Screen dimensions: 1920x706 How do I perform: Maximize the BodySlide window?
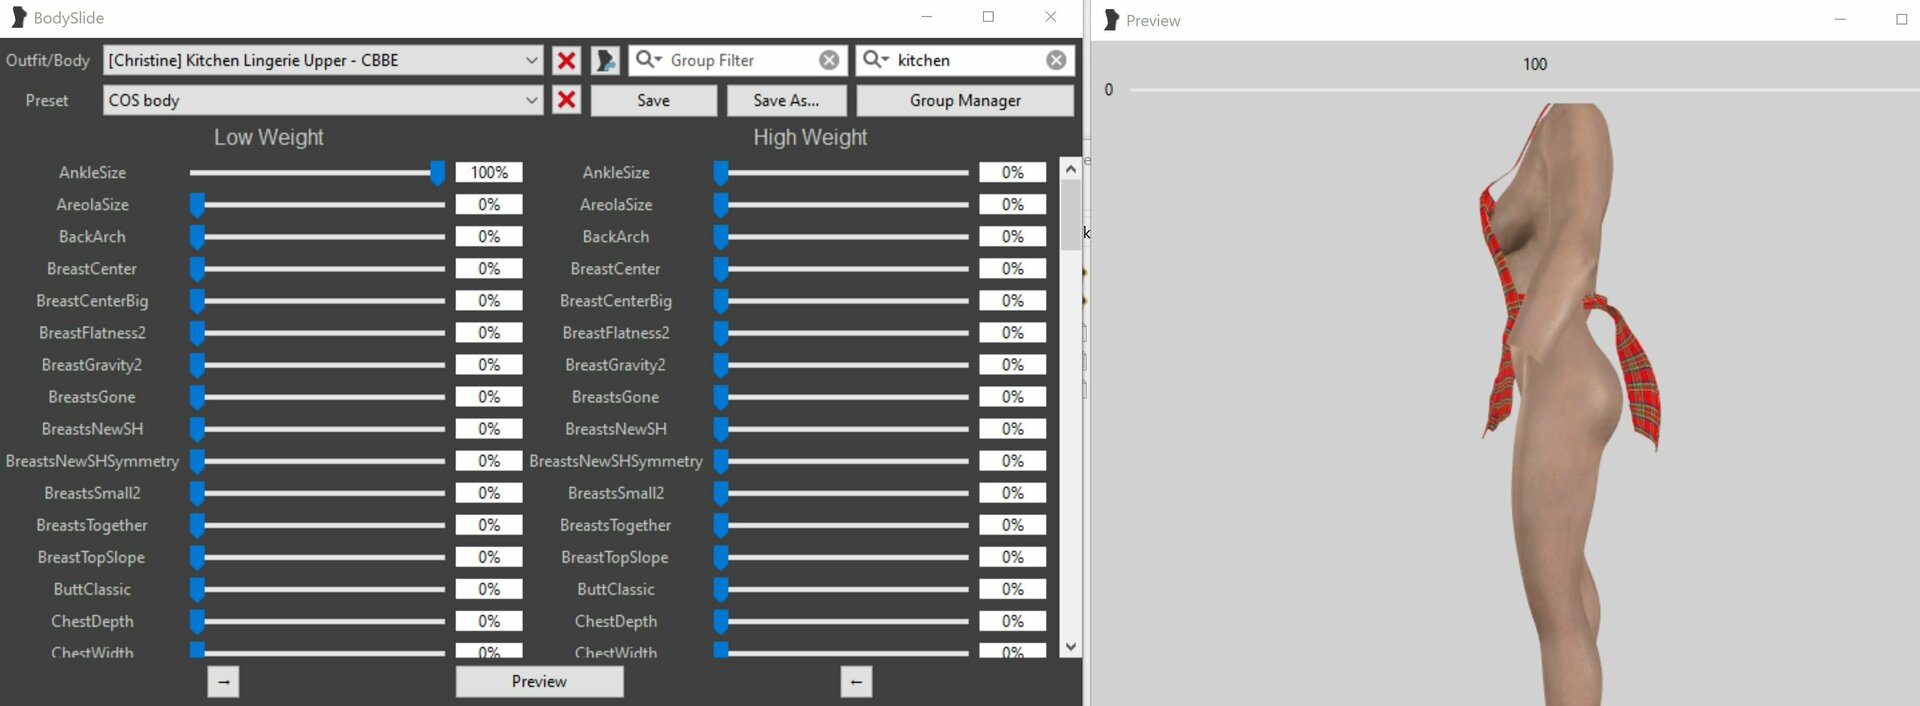[988, 17]
